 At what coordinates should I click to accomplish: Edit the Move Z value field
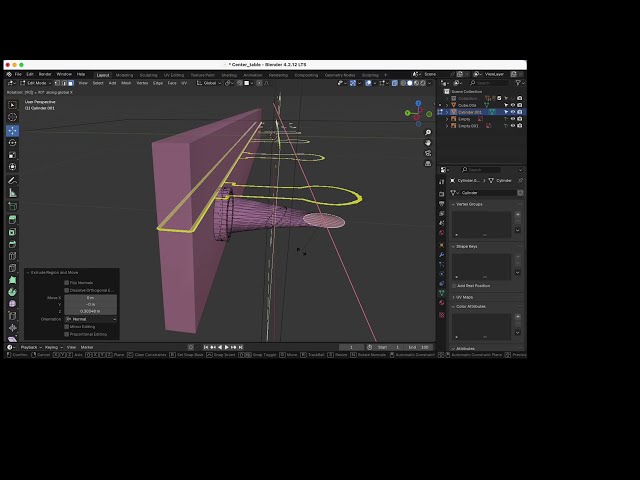(x=91, y=311)
